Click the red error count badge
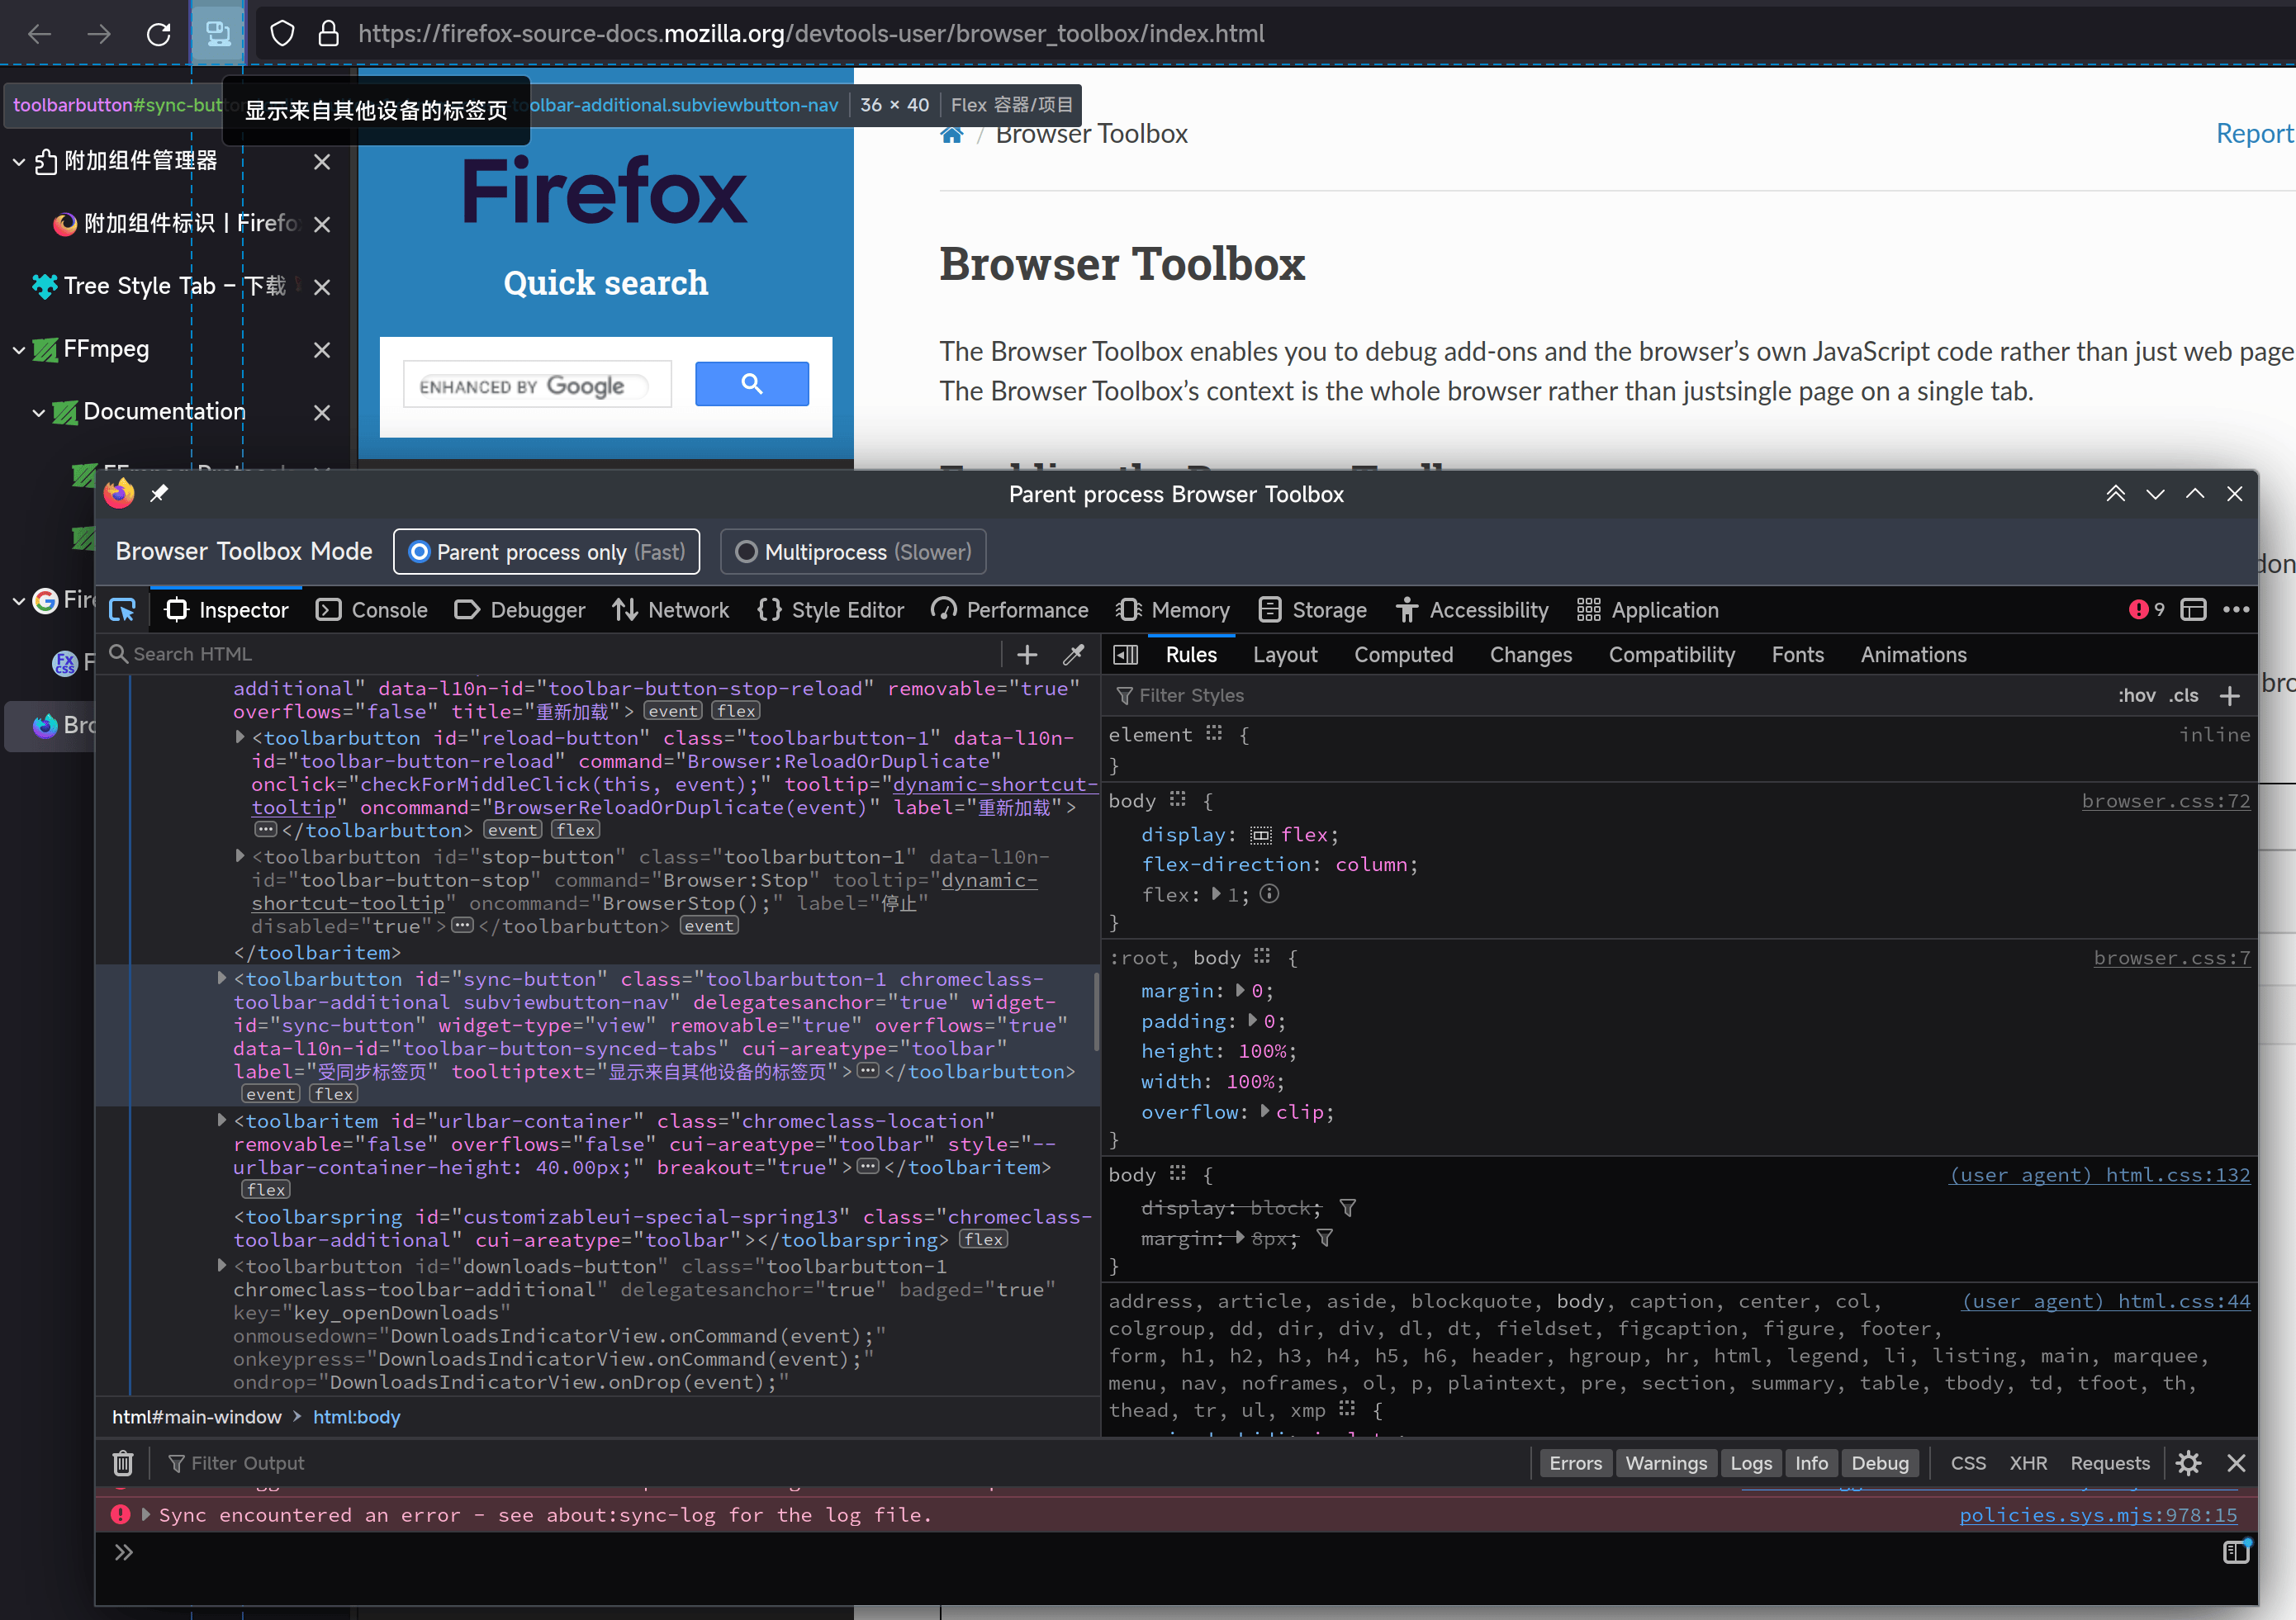2296x1620 pixels. (x=2146, y=610)
